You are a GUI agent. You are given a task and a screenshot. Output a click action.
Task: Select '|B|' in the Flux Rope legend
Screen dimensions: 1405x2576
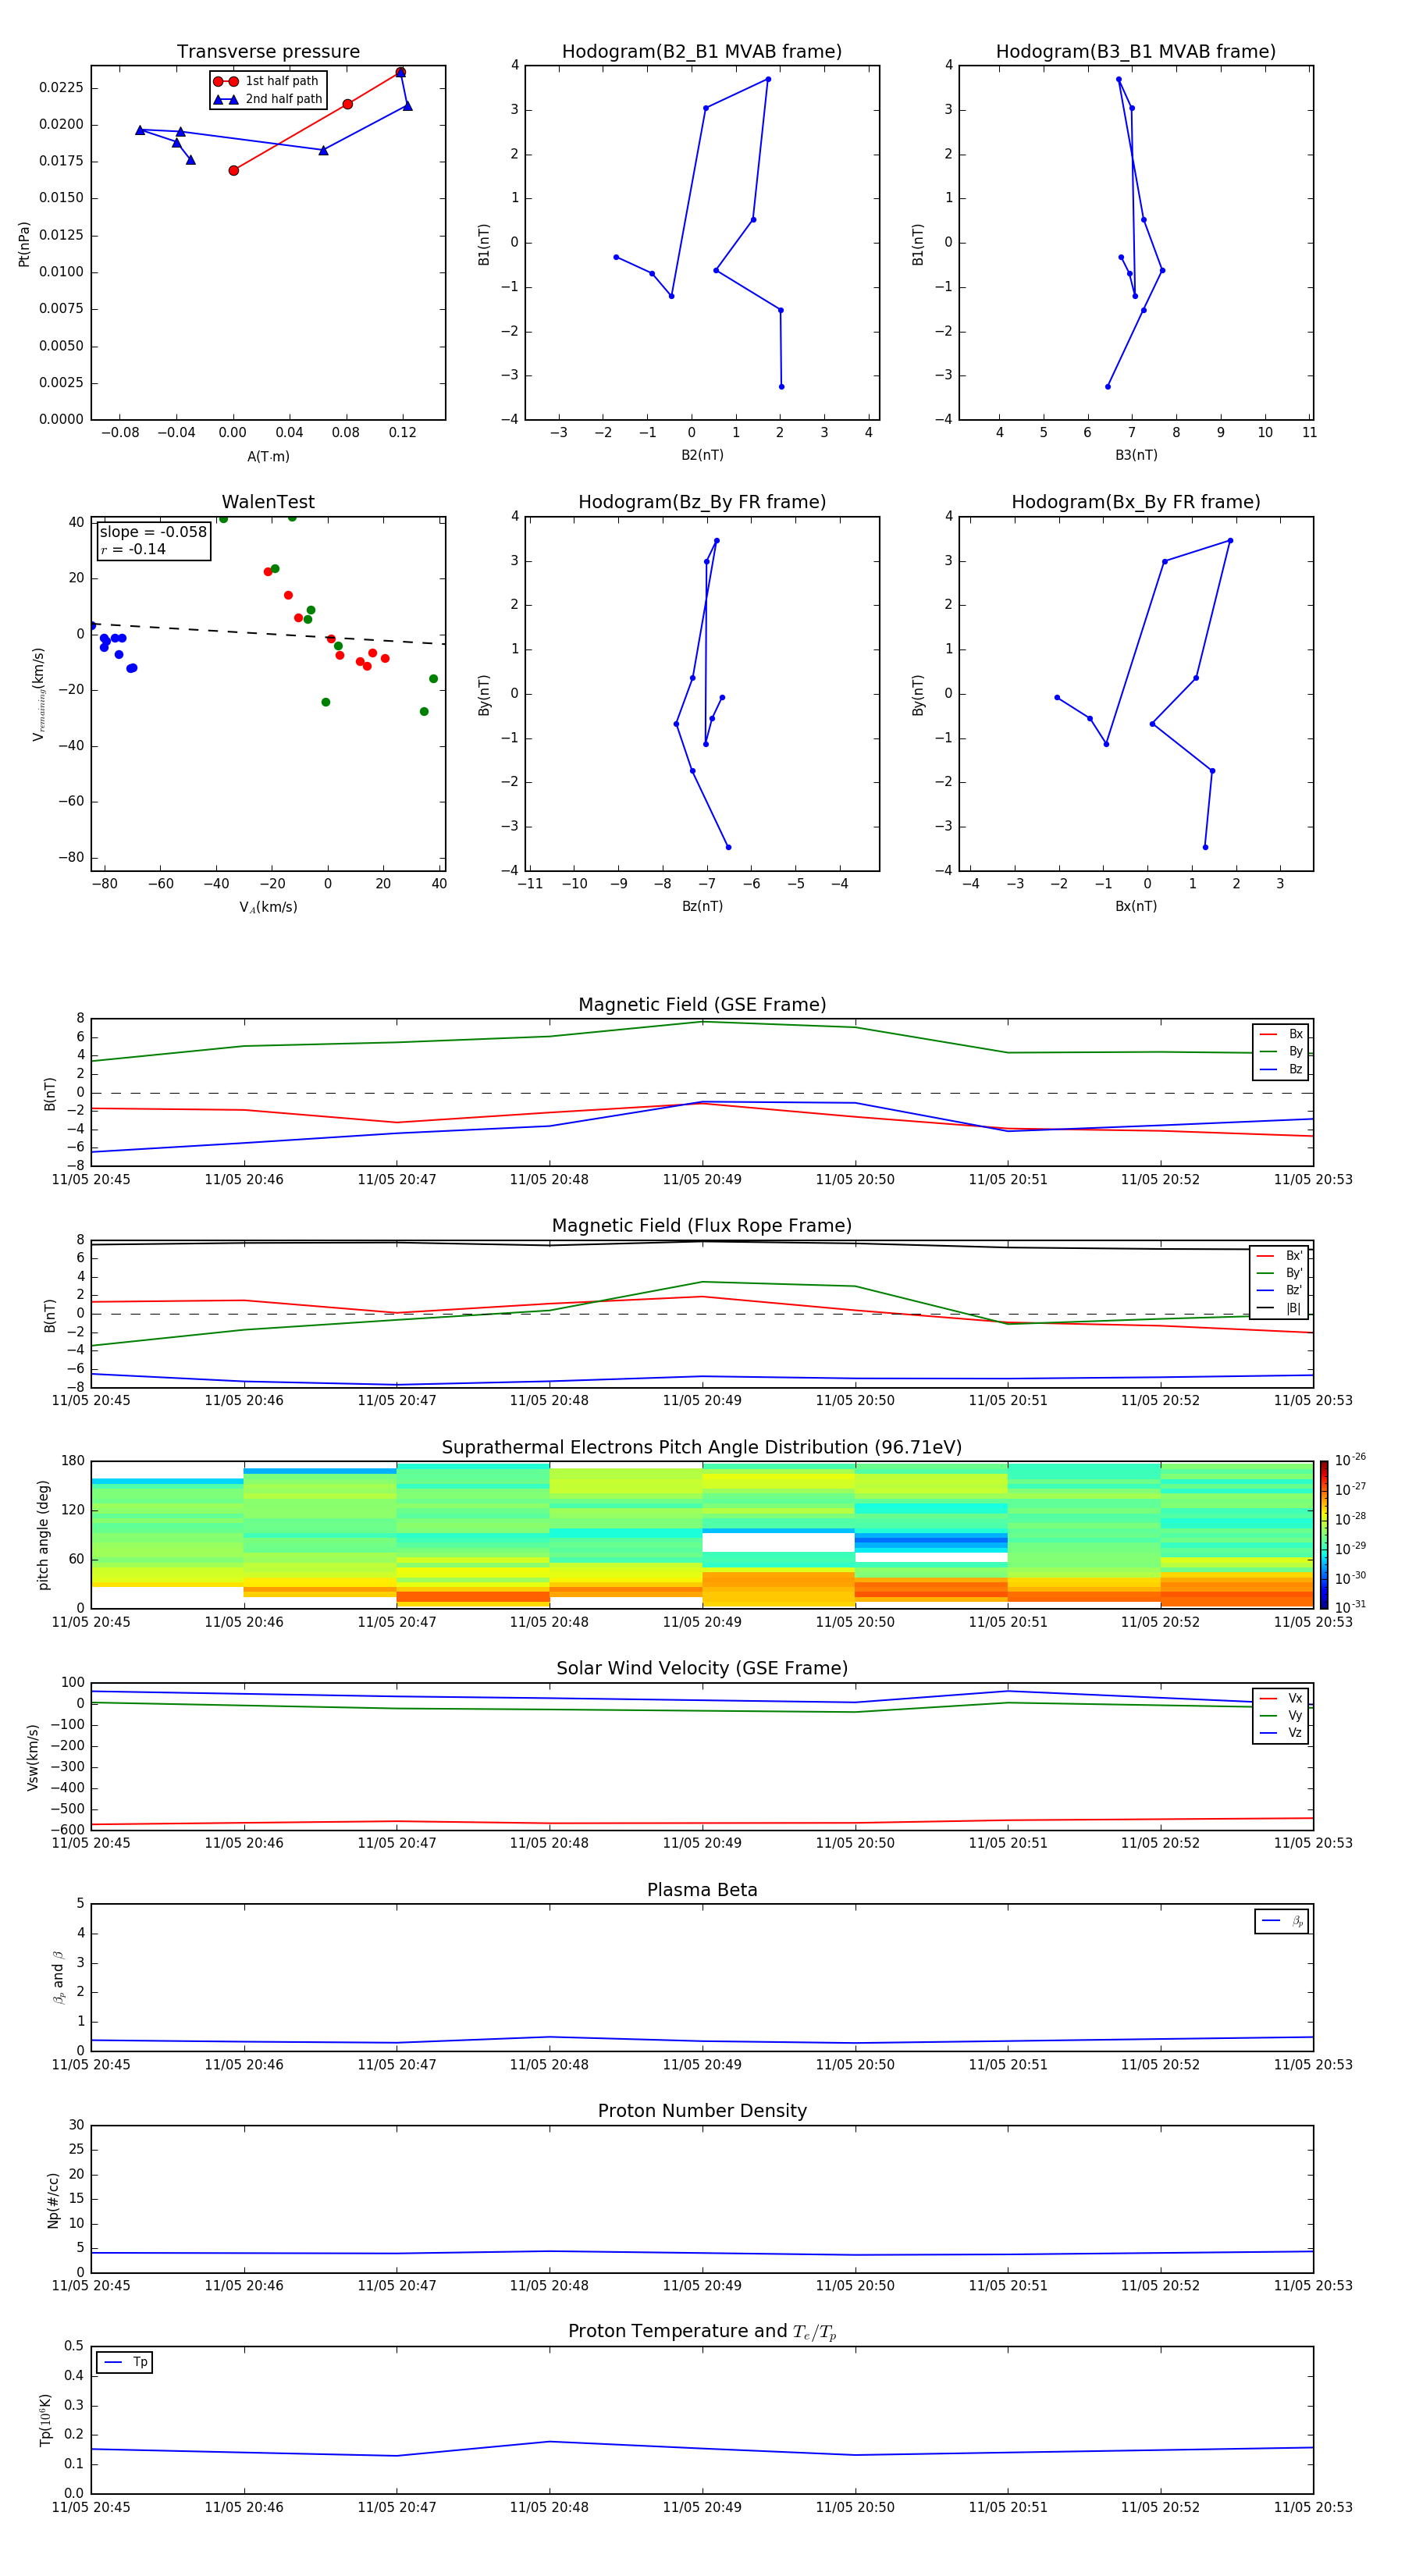[1279, 1308]
